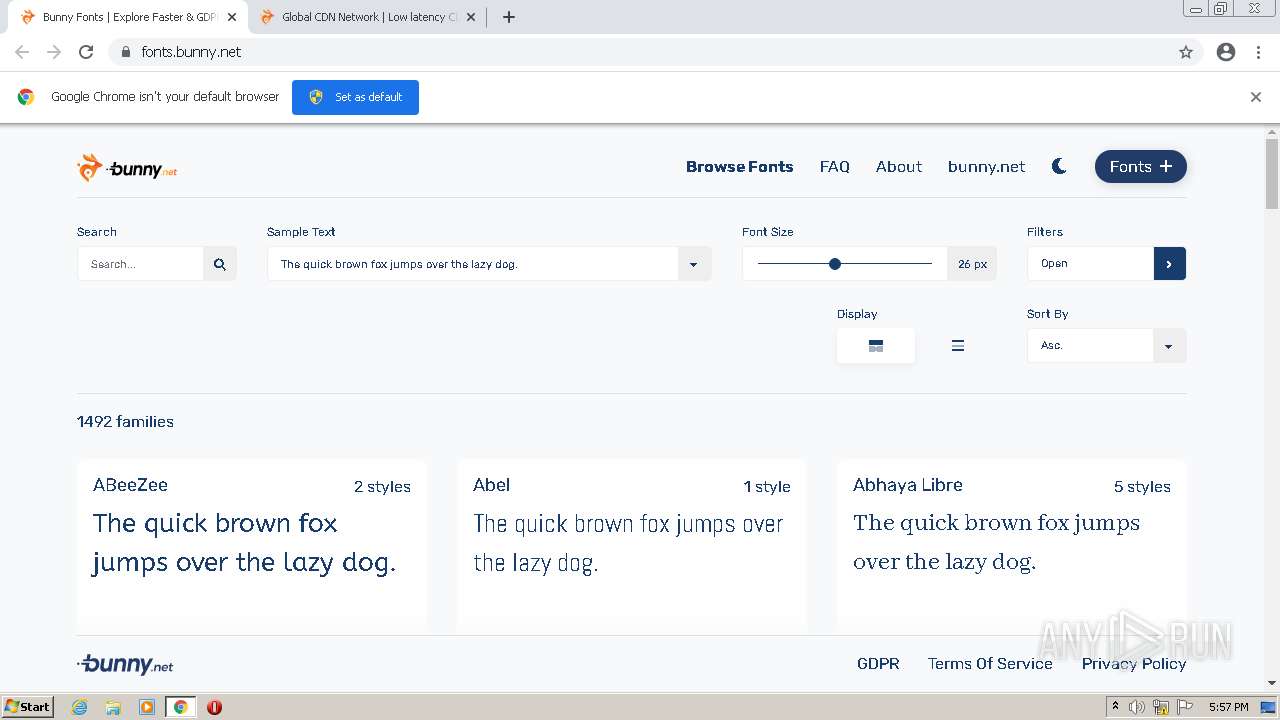Click the address bar URL
This screenshot has width=1280, height=720.
tap(191, 52)
